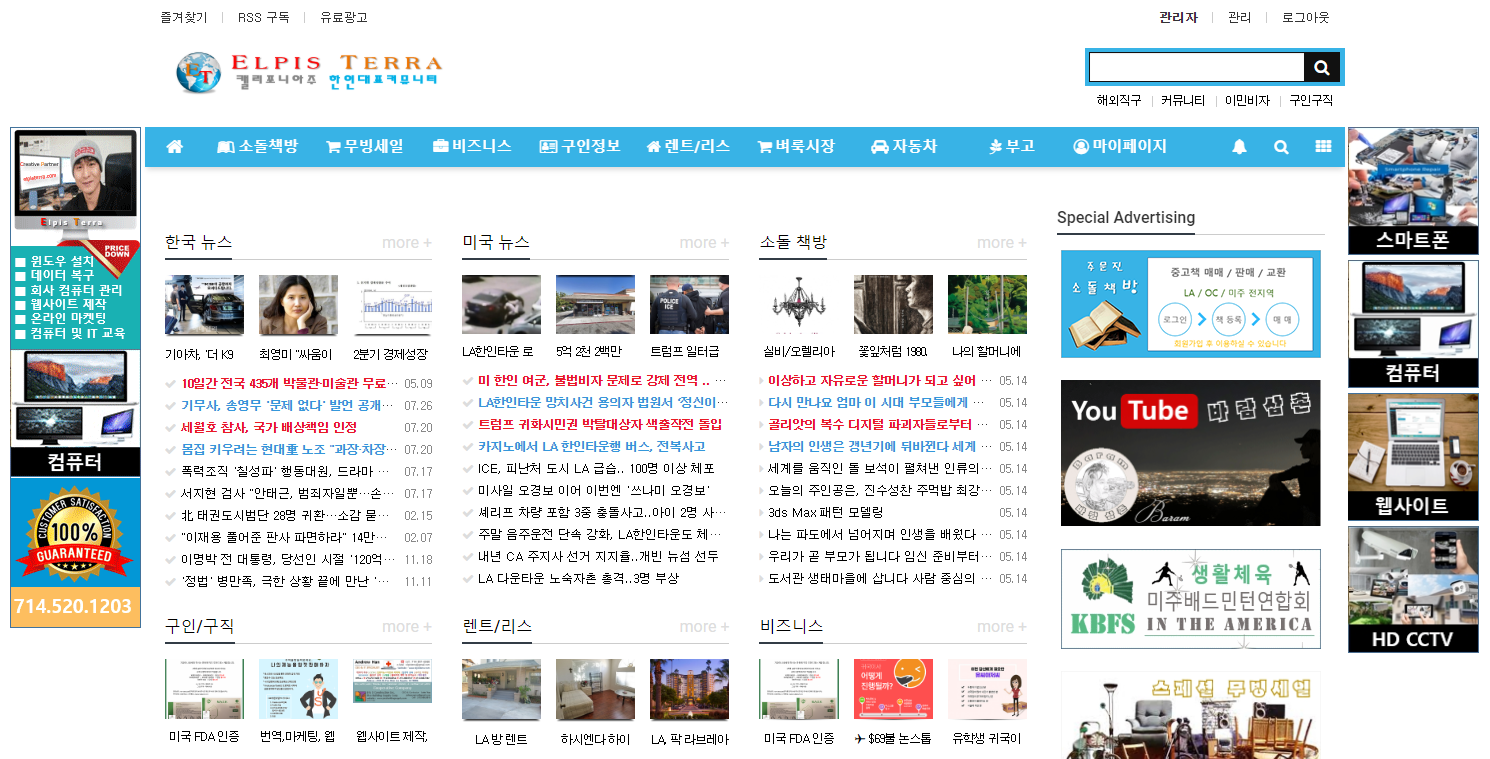Go to 마이페이지 in navigation bar
Screen dimensions: 1490x759
(x=1120, y=147)
